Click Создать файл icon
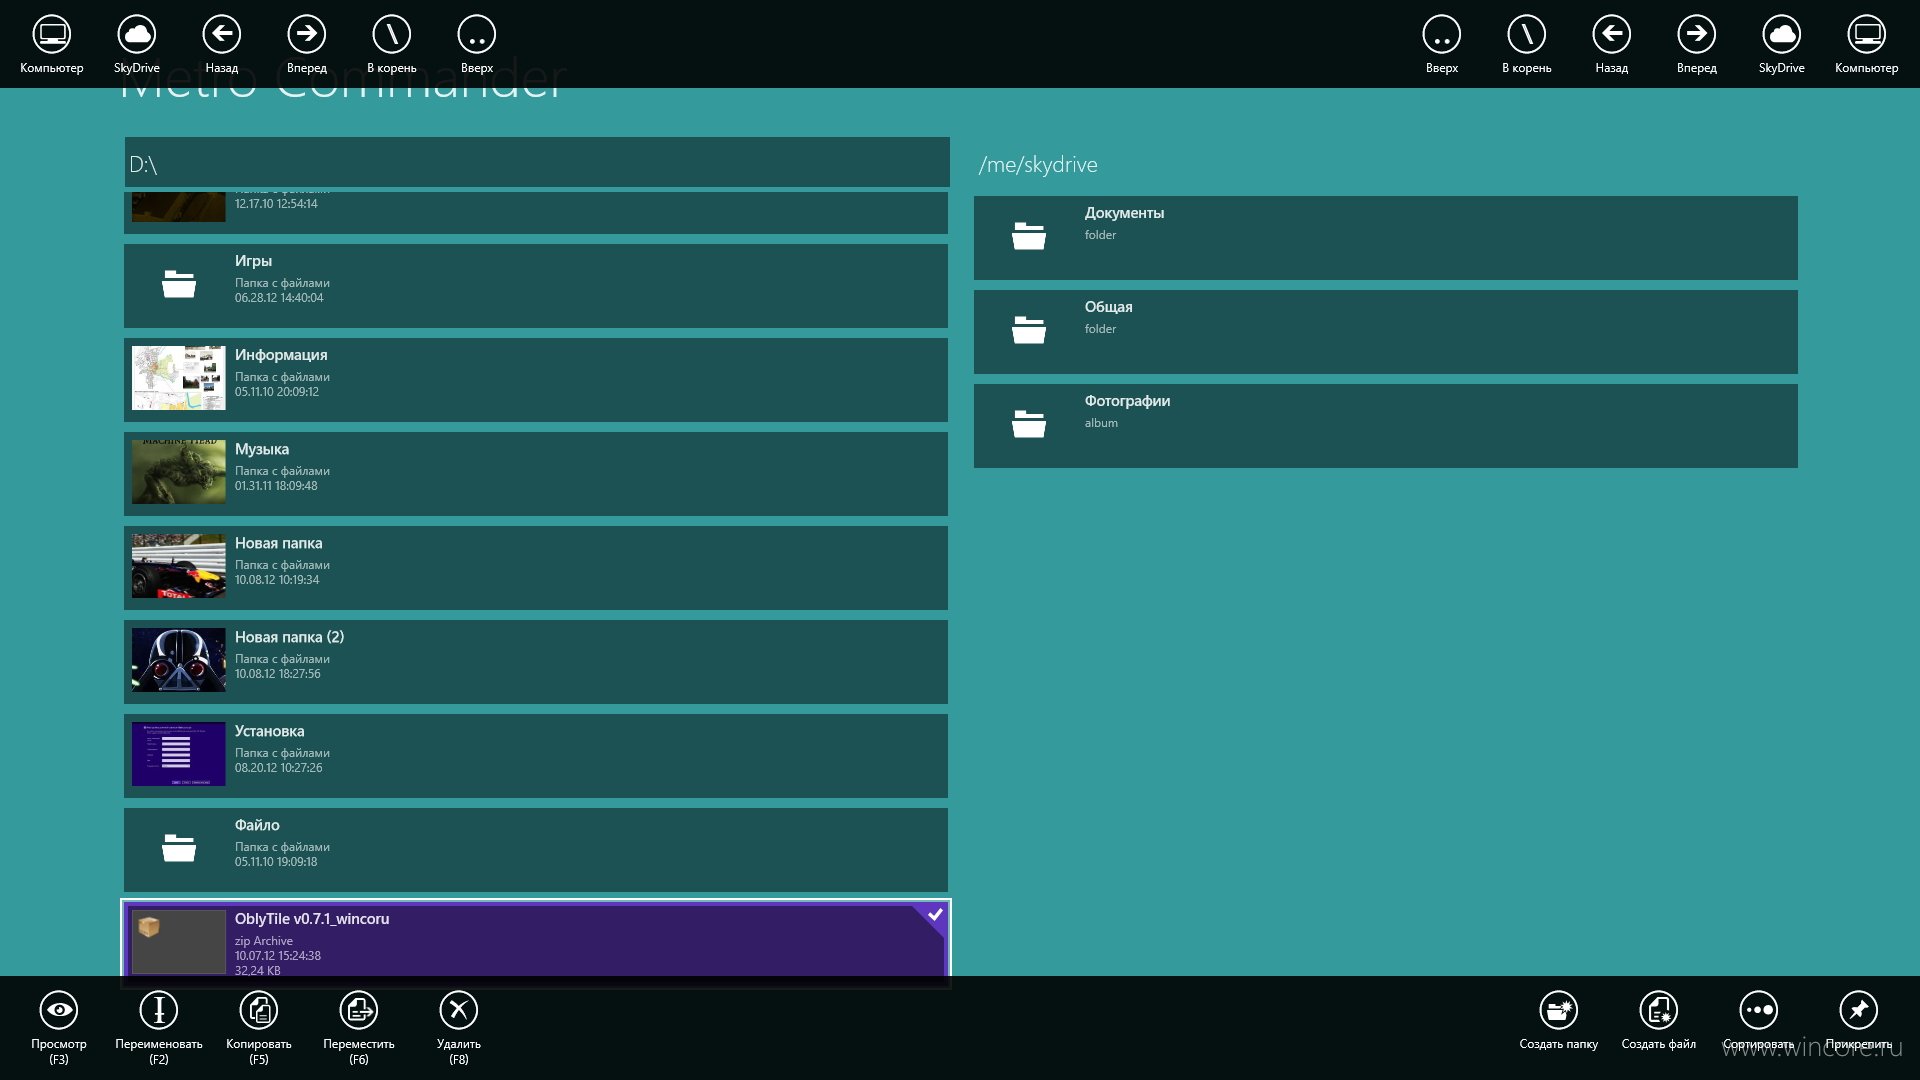This screenshot has height=1080, width=1920. (1659, 1010)
